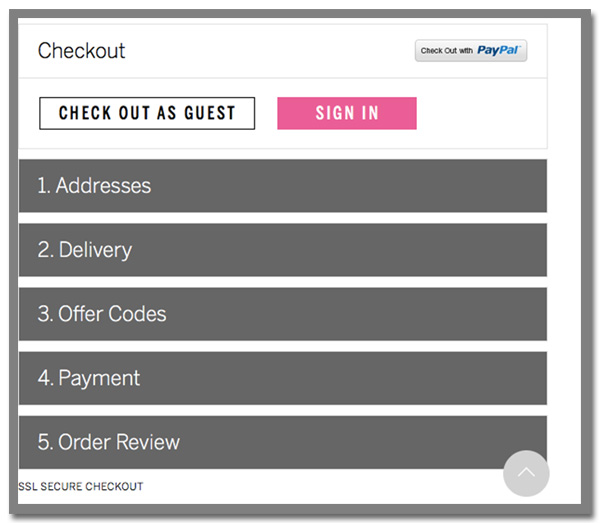The height and width of the screenshot is (523, 600).
Task: Expand the 3. Offer Codes section
Action: (x=283, y=314)
